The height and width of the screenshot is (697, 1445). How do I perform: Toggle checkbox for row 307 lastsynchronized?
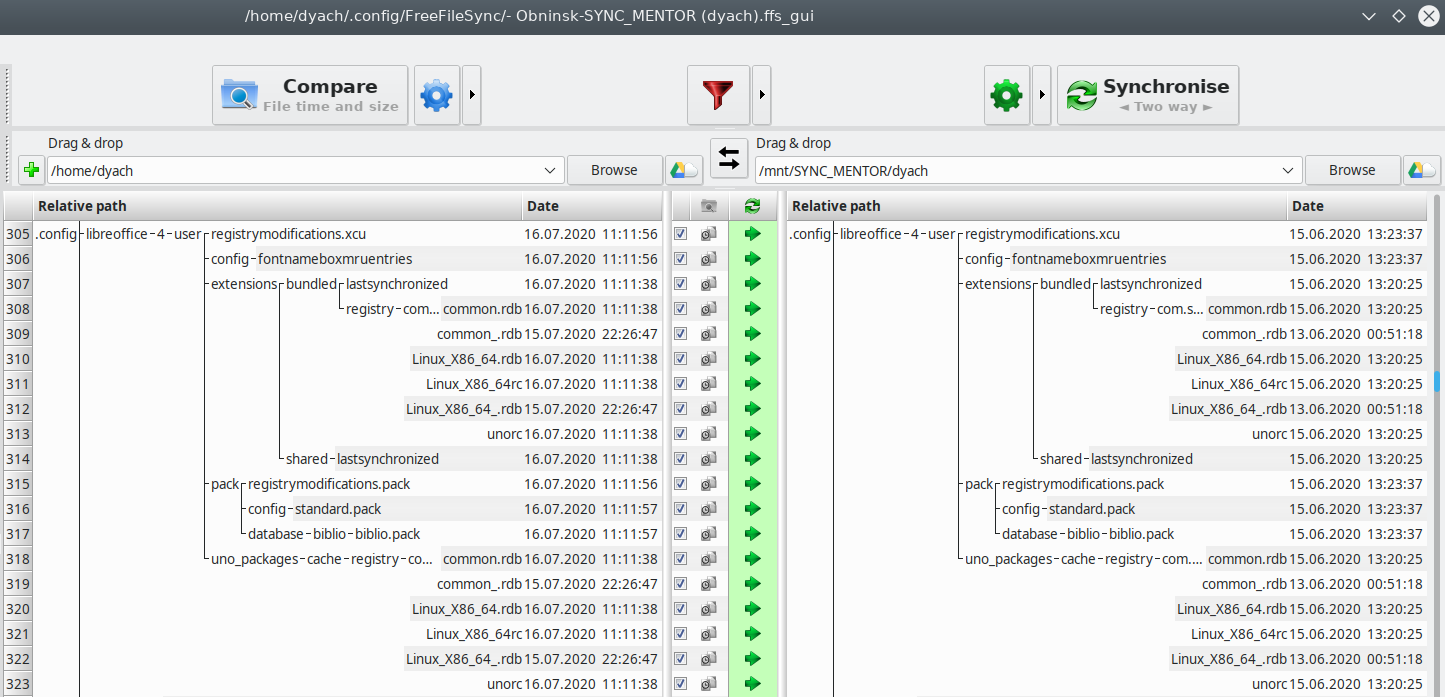tap(681, 284)
